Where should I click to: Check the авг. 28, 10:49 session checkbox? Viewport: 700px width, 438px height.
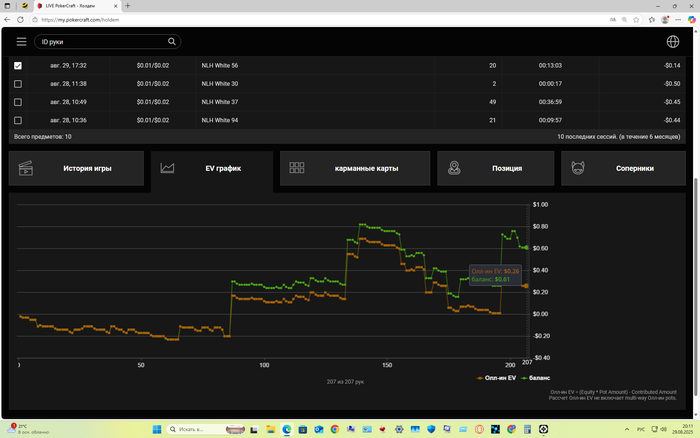coord(18,102)
